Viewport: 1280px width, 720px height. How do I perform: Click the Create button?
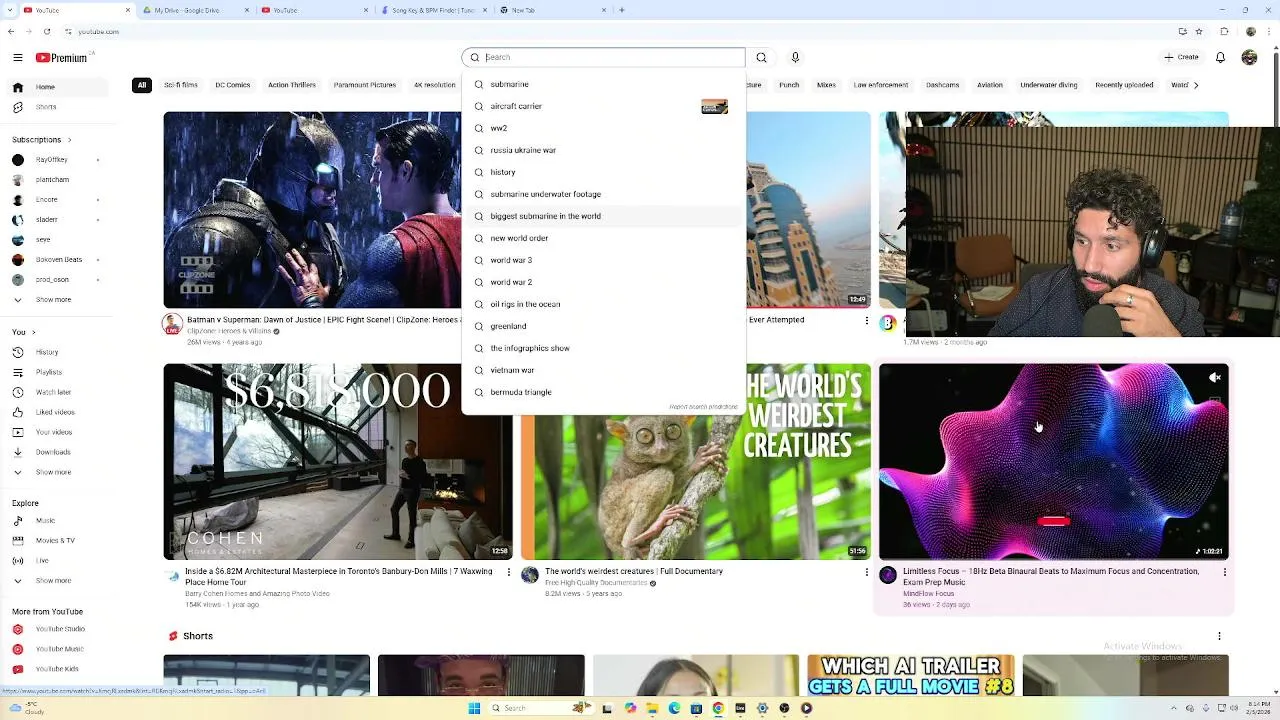click(1181, 57)
